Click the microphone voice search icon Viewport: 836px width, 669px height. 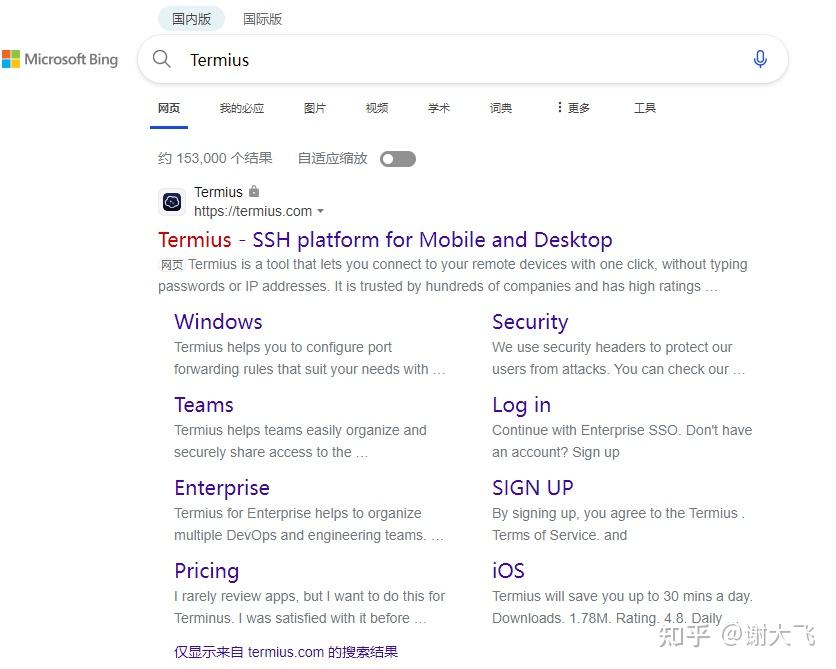[x=760, y=59]
